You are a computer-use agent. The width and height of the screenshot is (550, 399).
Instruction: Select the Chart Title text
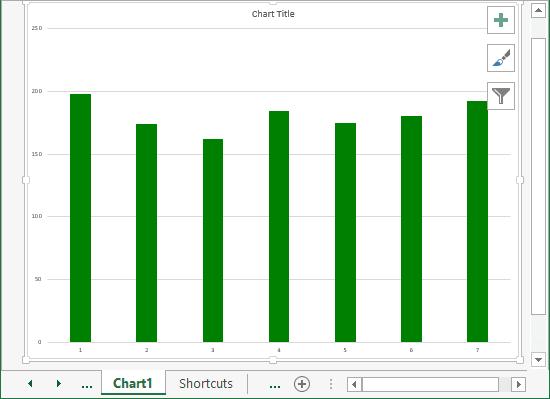point(273,14)
